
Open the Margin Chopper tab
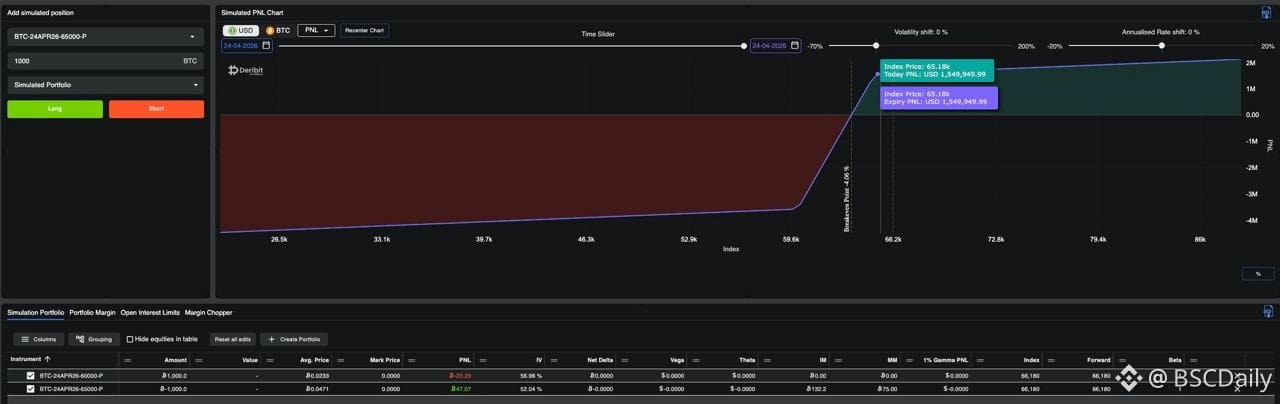208,313
